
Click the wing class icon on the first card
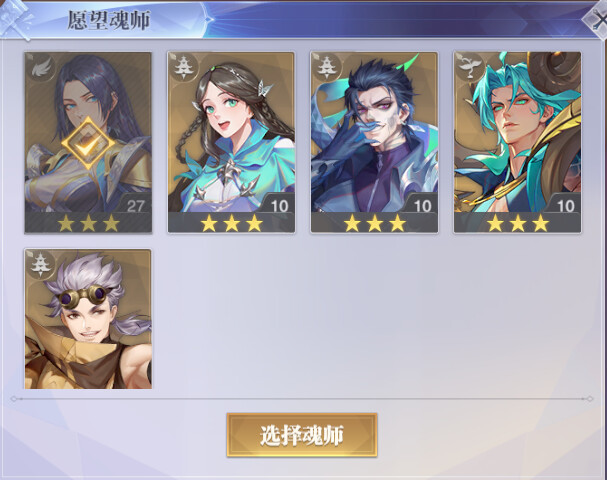43,68
